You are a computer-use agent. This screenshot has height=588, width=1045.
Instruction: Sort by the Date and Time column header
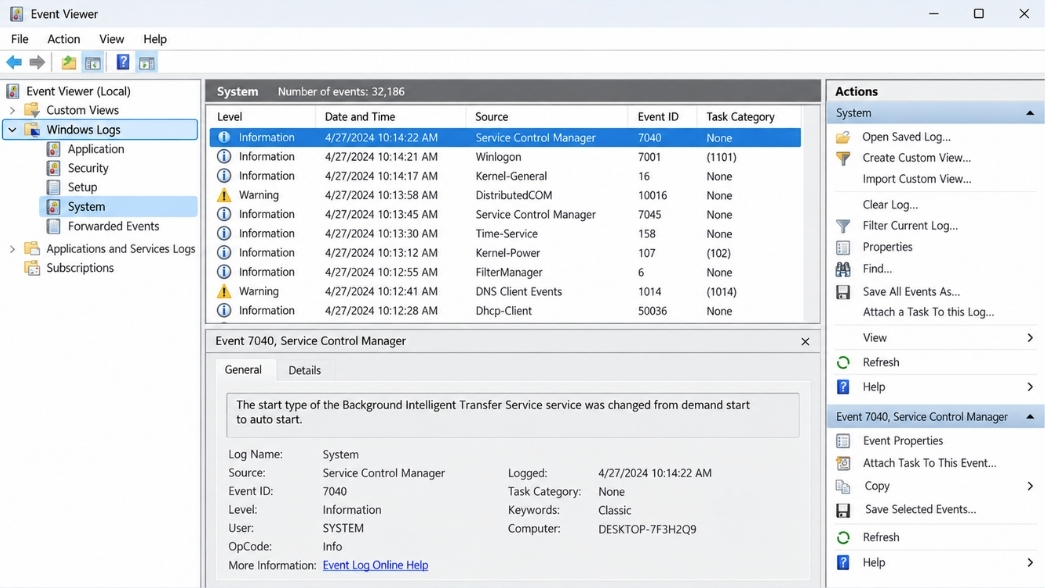click(x=391, y=117)
